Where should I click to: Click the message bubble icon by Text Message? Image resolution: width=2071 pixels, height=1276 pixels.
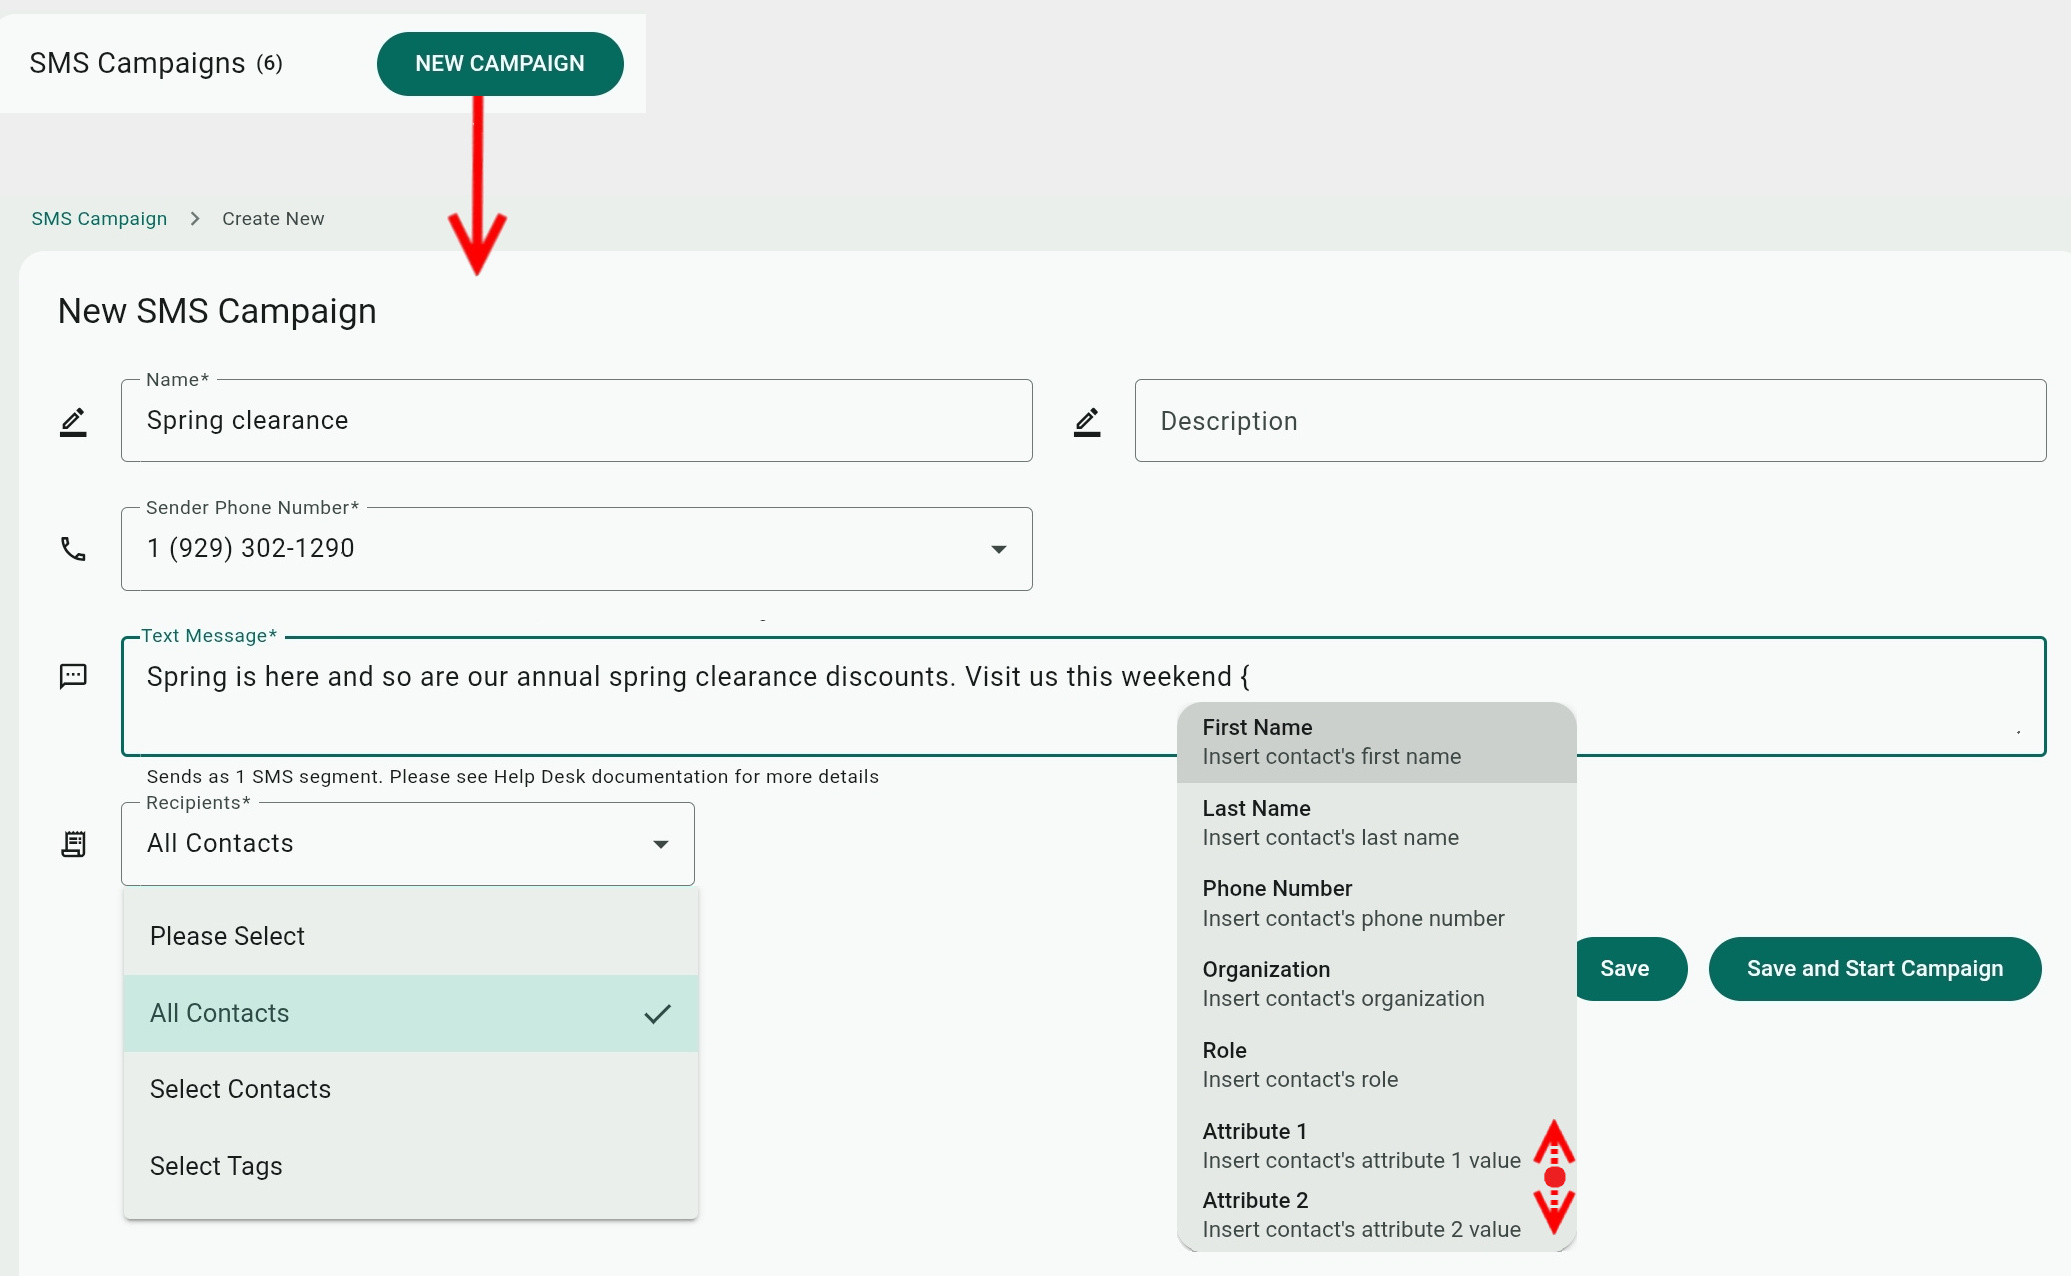[73, 677]
